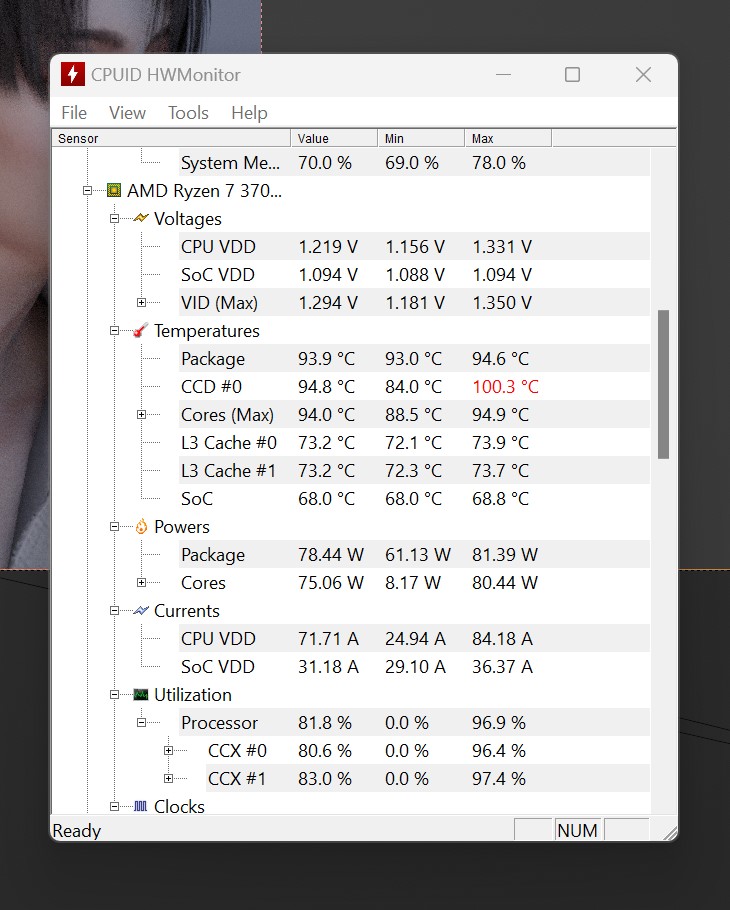Click the red 100.3 °C max value
The width and height of the screenshot is (730, 910).
click(x=505, y=387)
